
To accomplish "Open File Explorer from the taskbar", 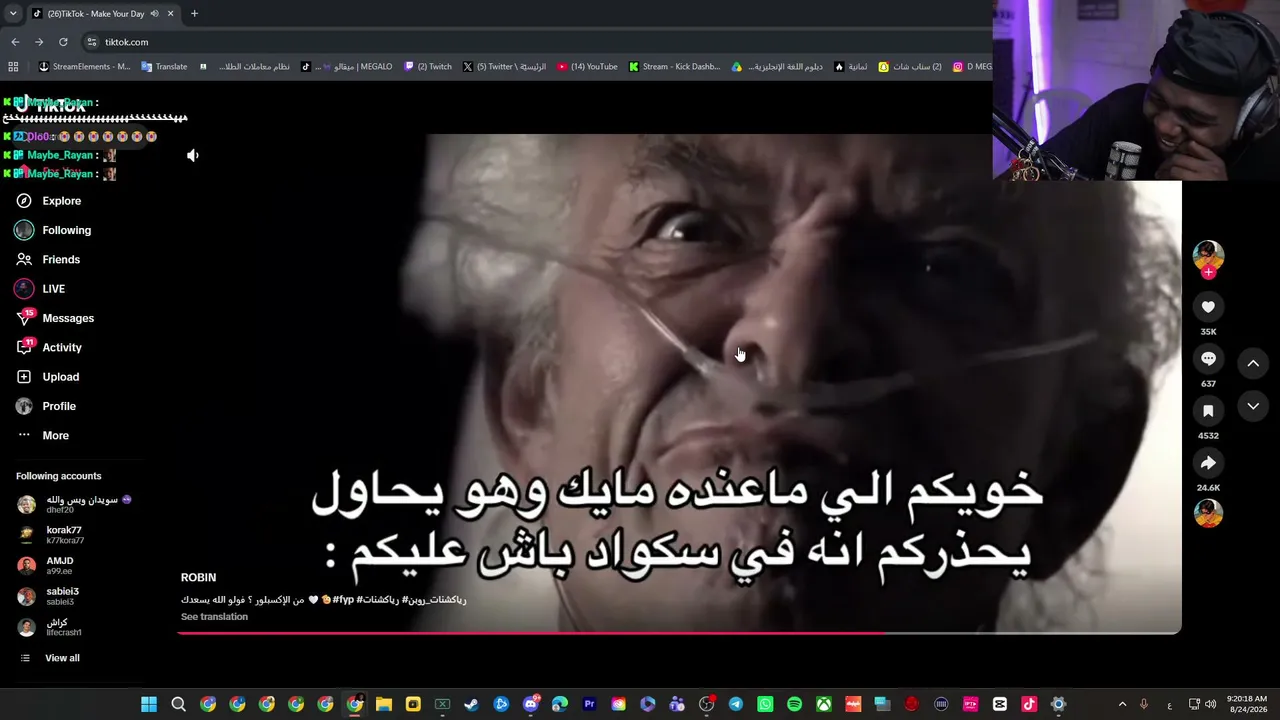I will point(384,704).
